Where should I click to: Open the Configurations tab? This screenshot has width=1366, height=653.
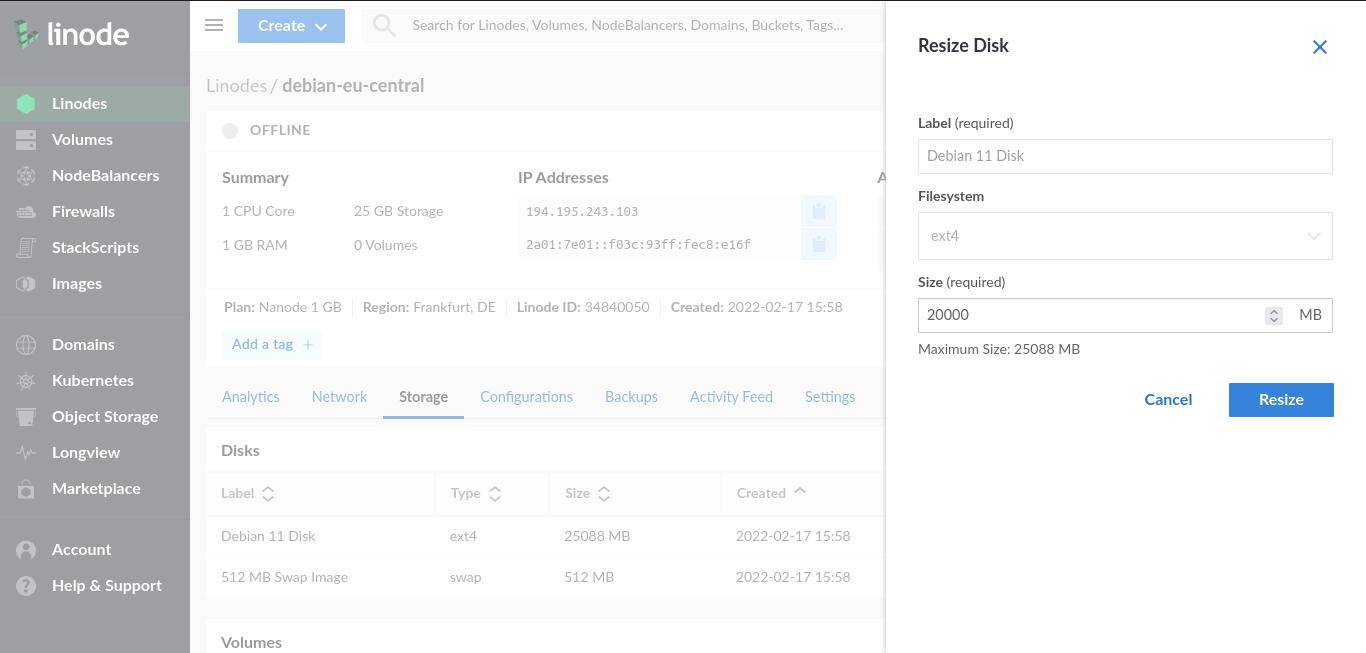click(x=526, y=397)
